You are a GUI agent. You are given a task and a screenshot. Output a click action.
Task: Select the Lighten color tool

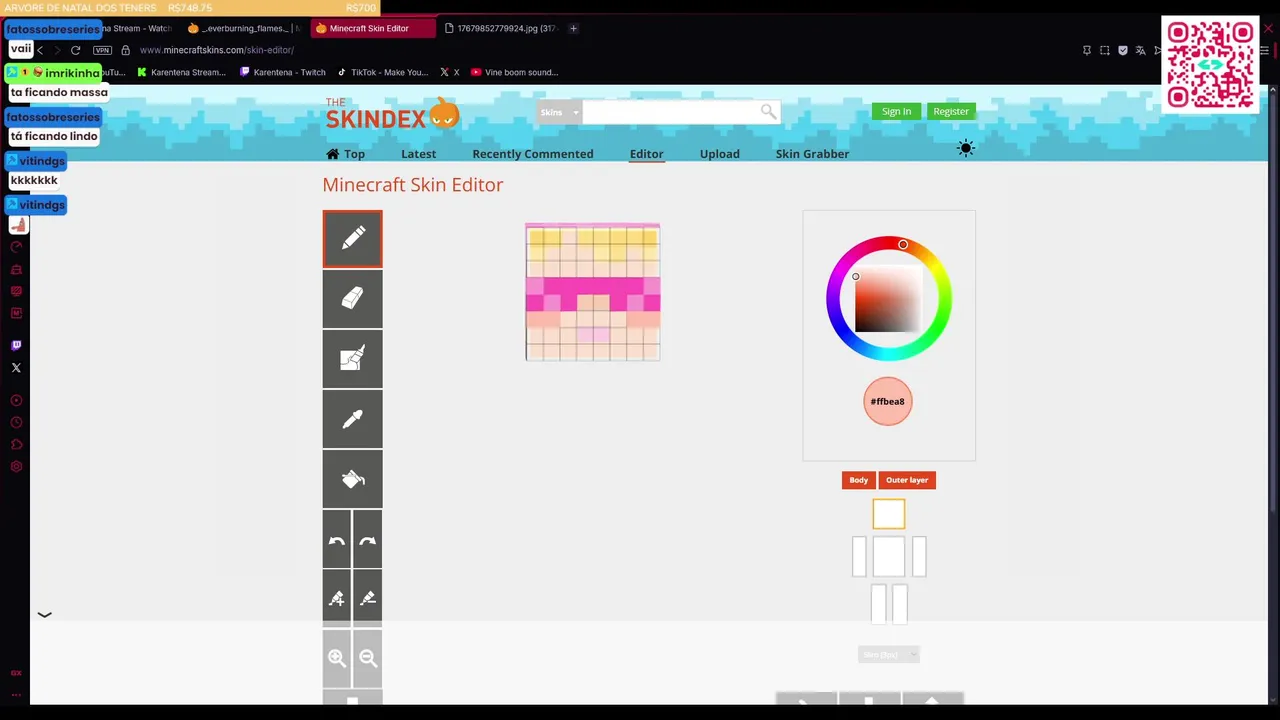(x=337, y=598)
